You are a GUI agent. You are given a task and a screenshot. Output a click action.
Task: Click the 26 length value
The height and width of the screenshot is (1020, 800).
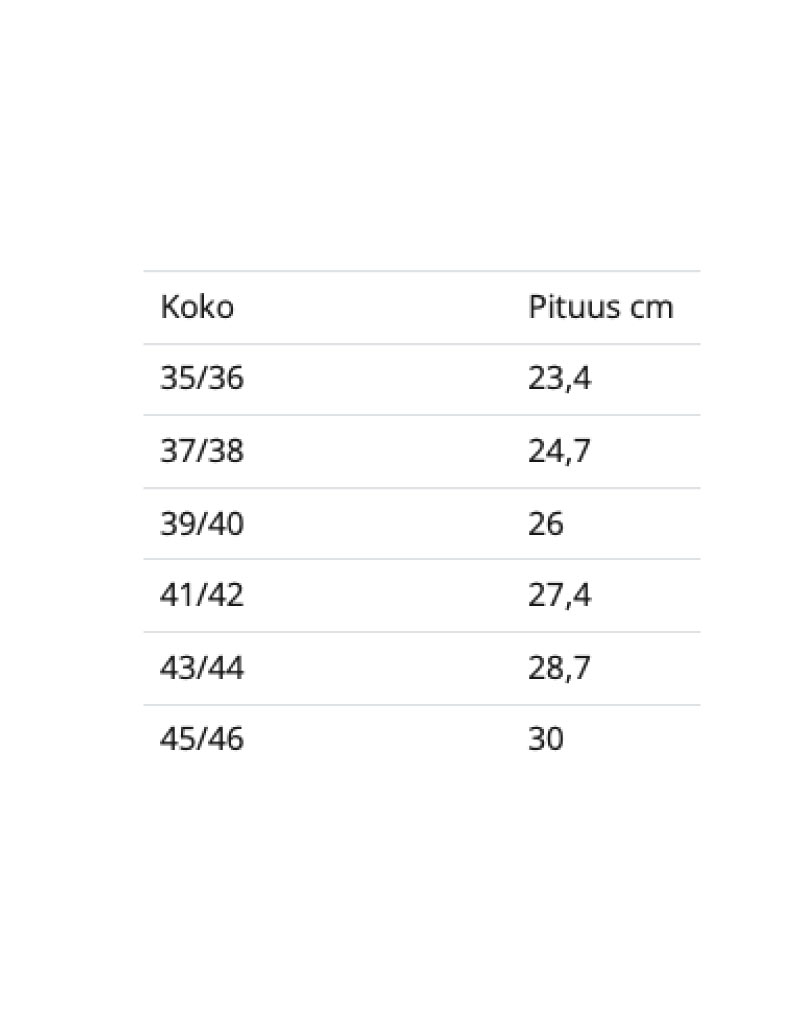point(546,523)
